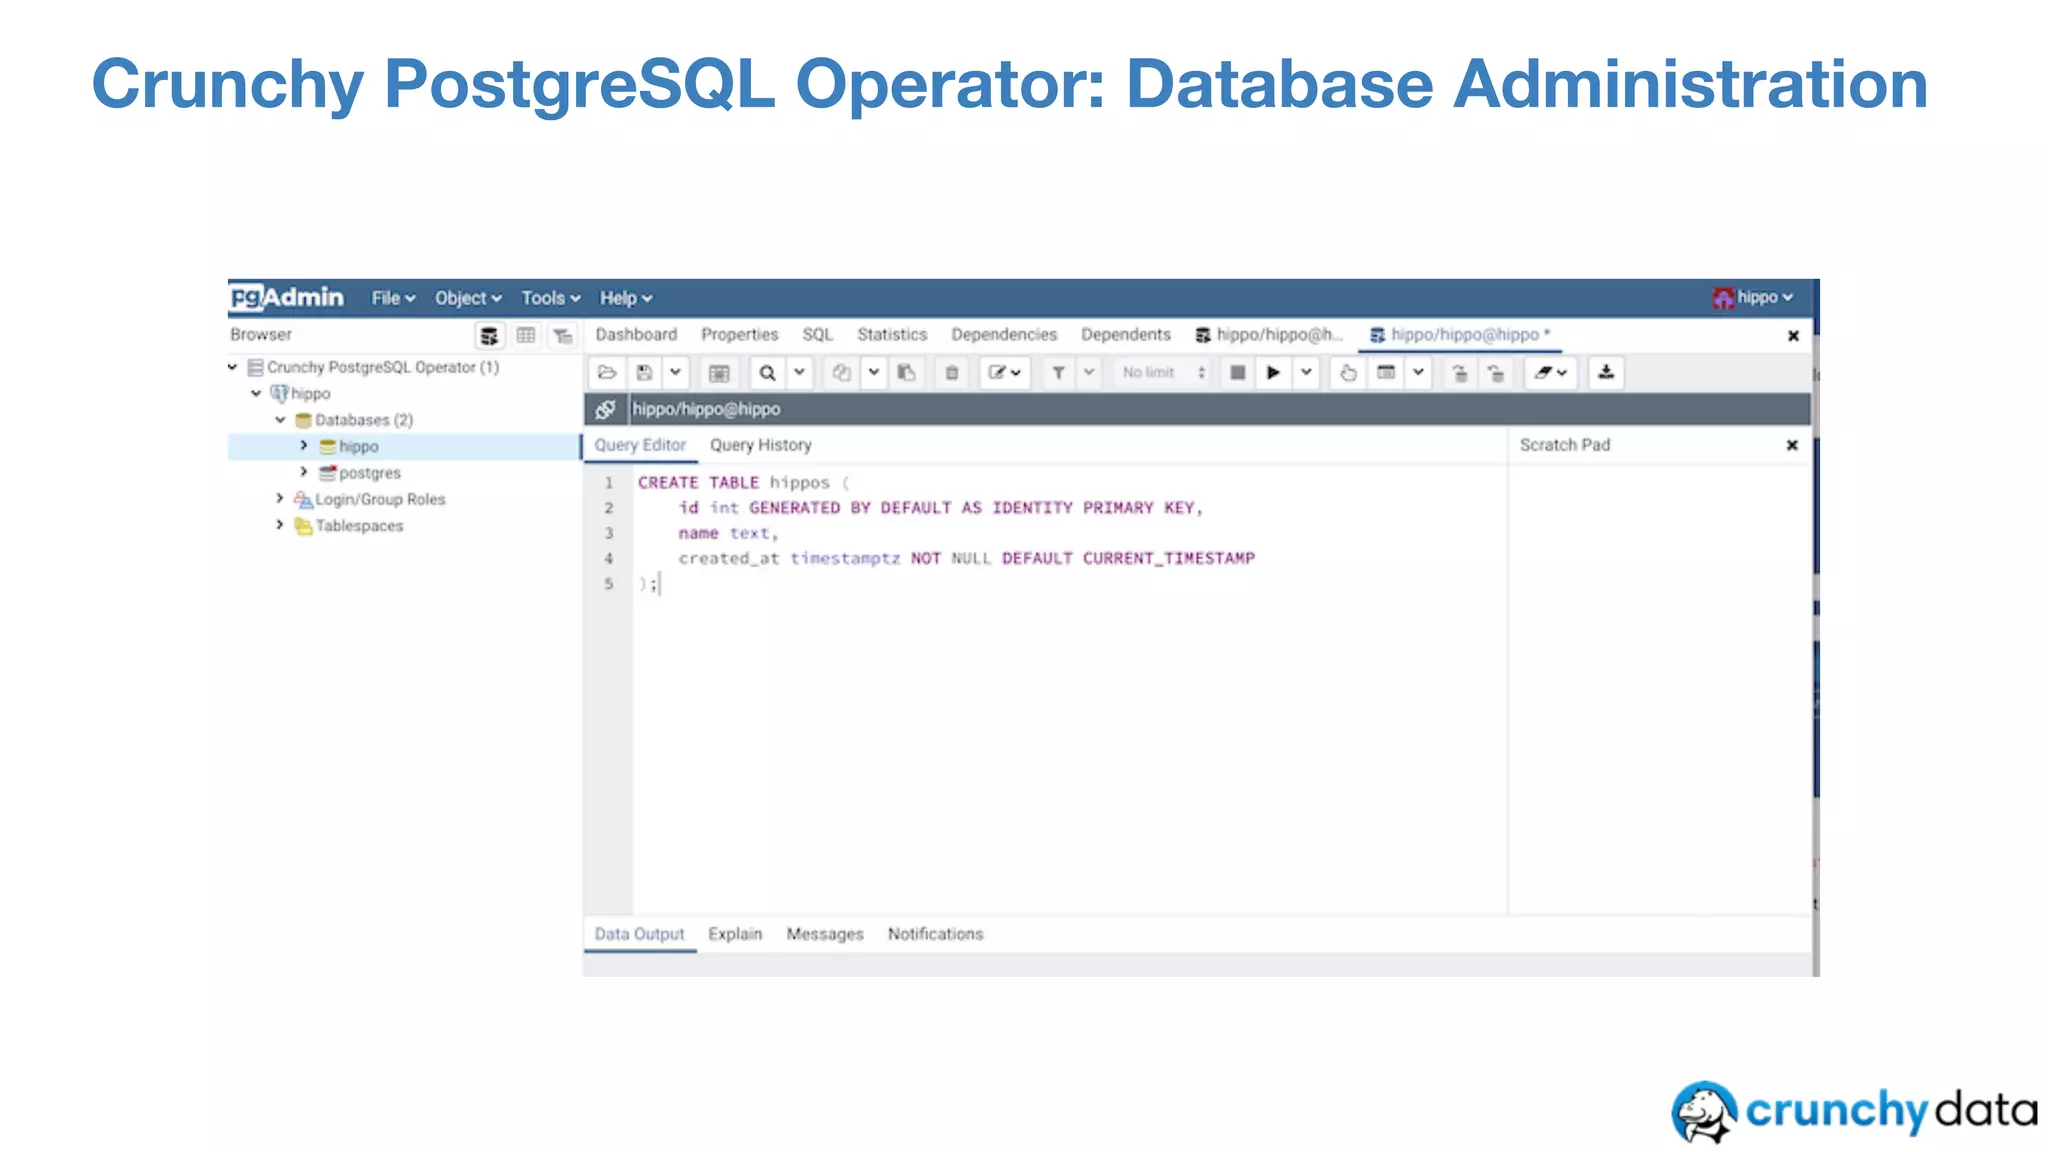Image resolution: width=2048 pixels, height=1152 pixels.
Task: Select the postgres database in tree
Action: (x=370, y=473)
